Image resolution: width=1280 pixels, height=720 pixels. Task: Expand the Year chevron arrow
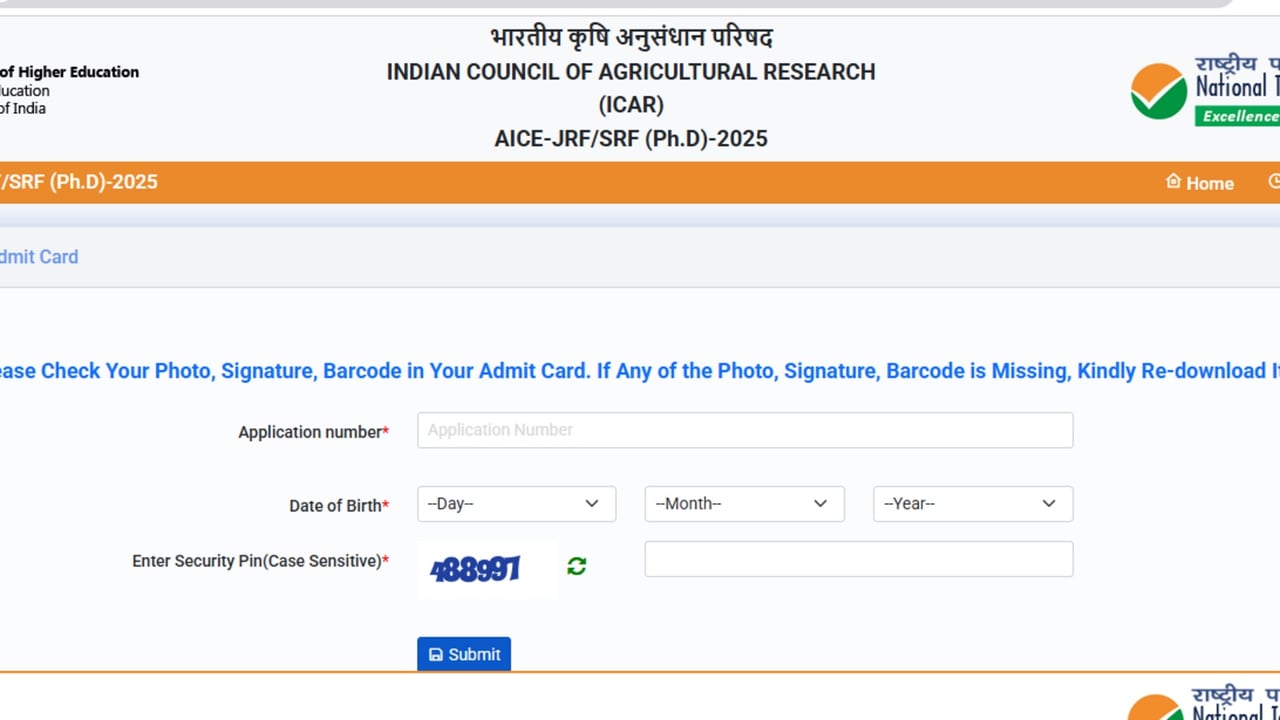1049,504
